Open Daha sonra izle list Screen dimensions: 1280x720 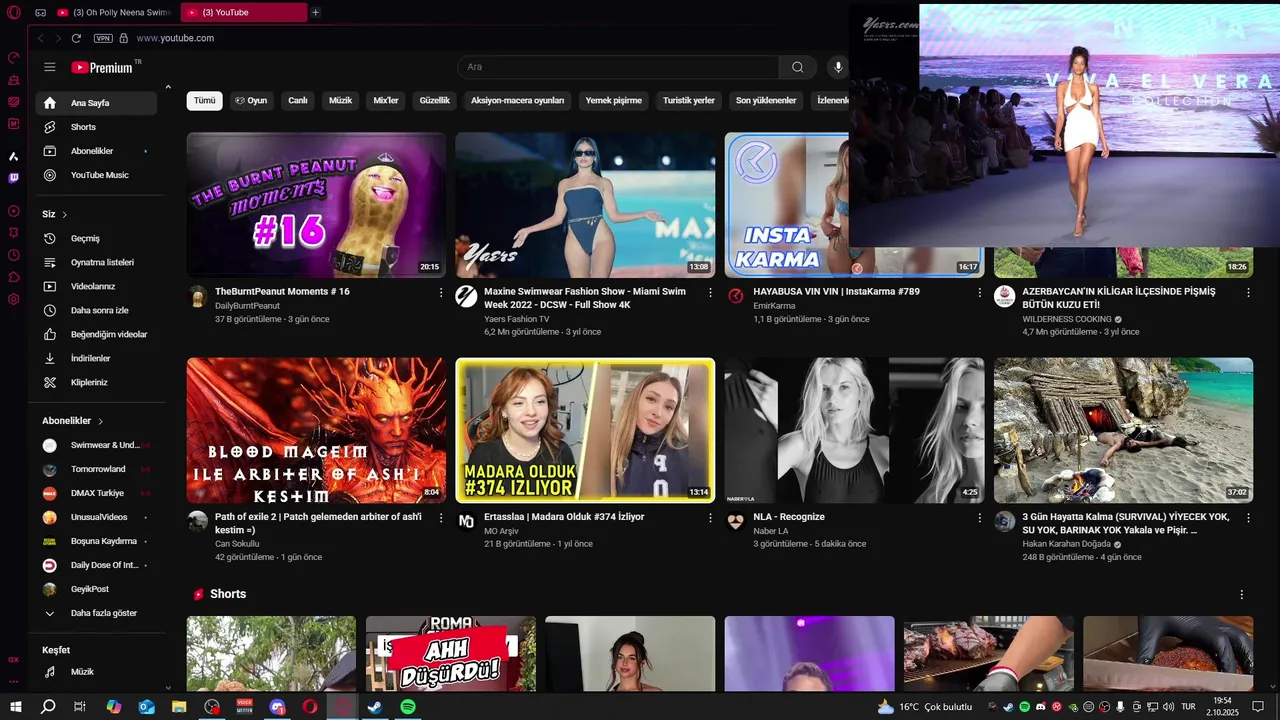point(97,311)
